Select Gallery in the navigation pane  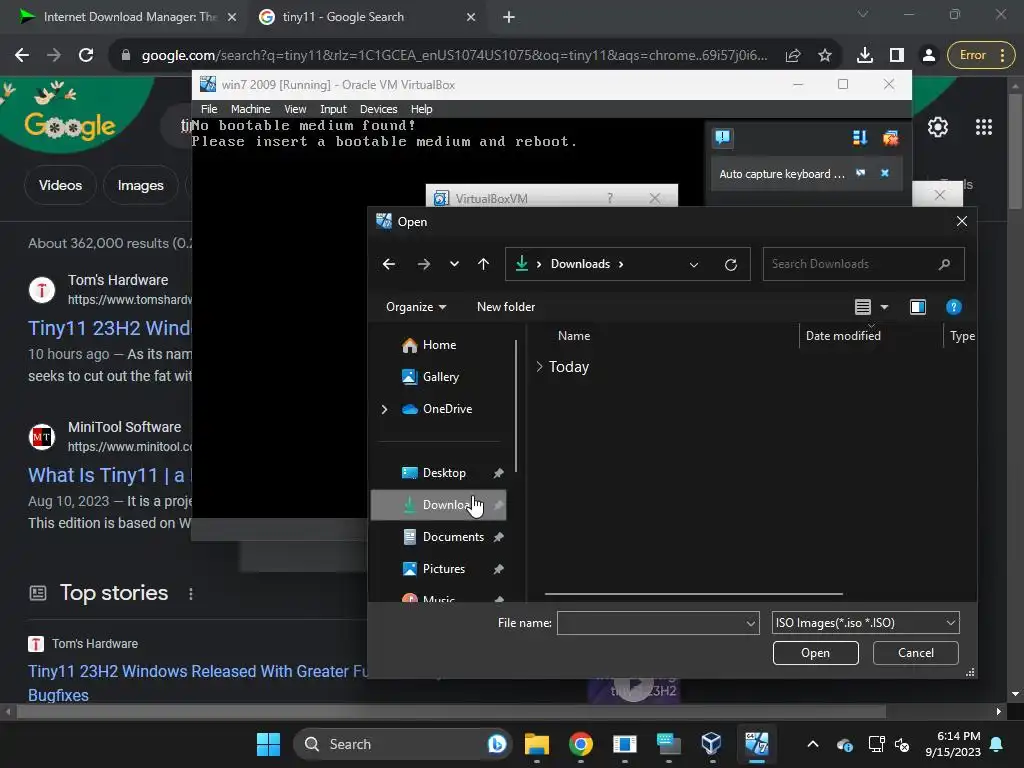[x=438, y=377]
